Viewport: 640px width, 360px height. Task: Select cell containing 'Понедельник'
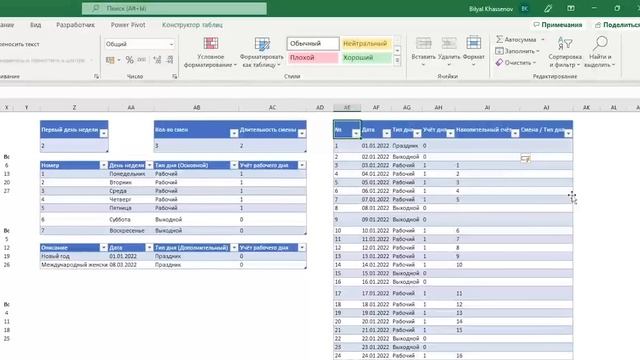pyautogui.click(x=131, y=174)
